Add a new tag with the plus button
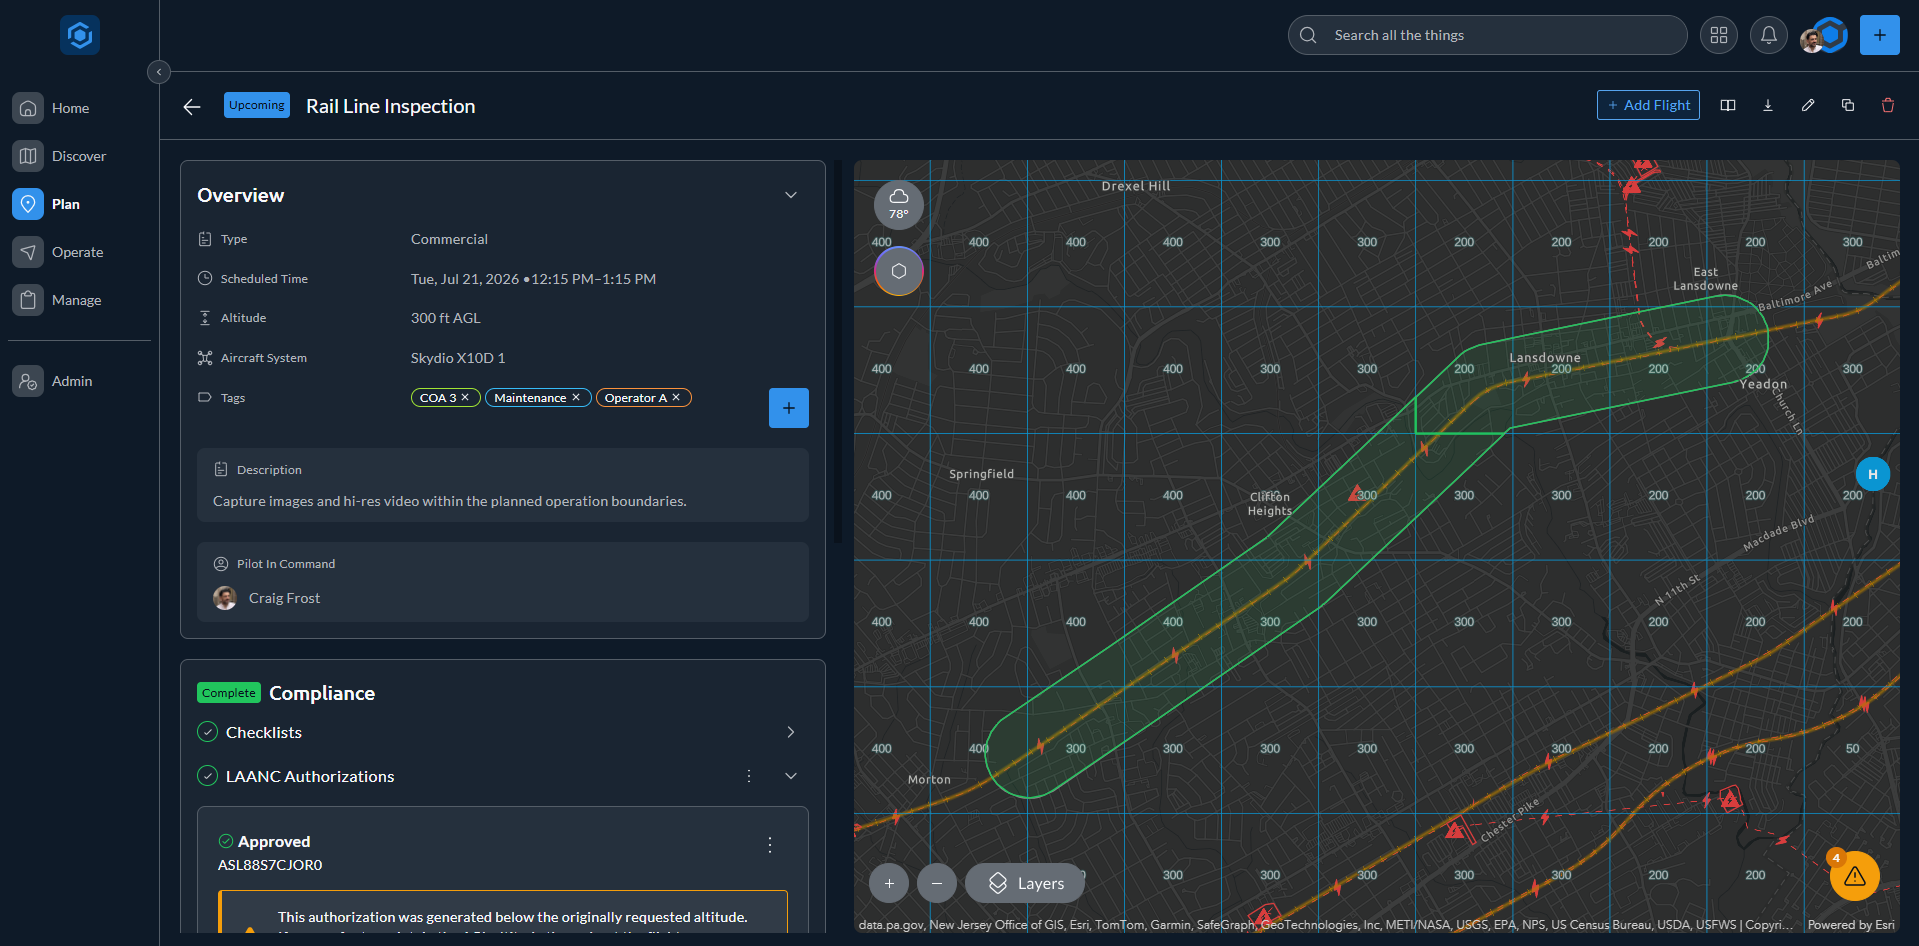This screenshot has height=946, width=1919. (x=789, y=408)
